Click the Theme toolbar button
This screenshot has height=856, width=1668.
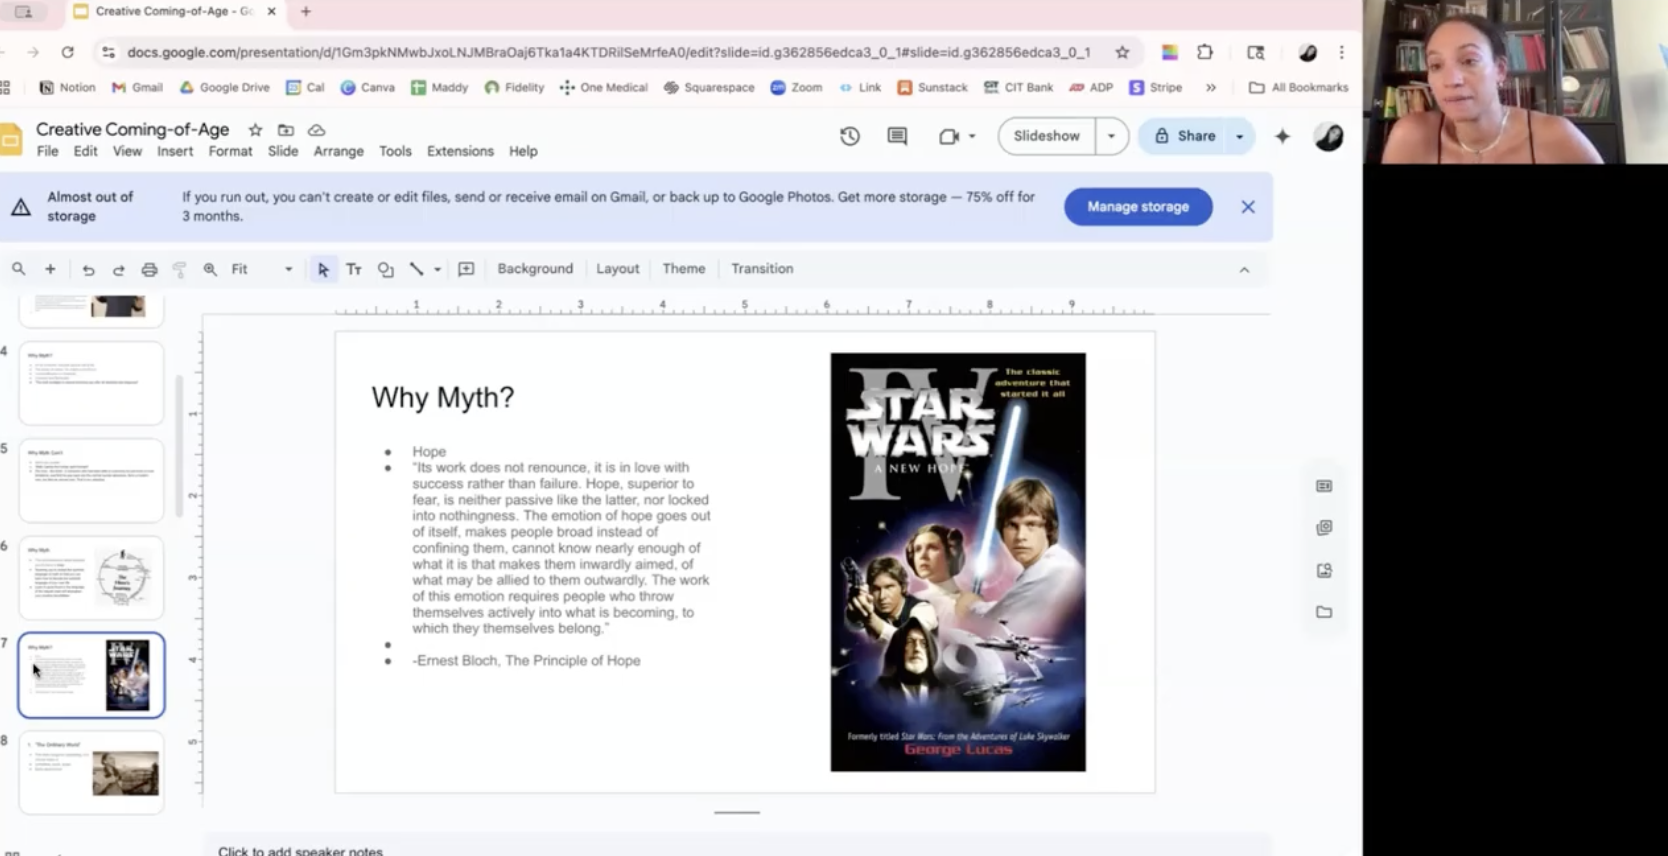point(684,269)
